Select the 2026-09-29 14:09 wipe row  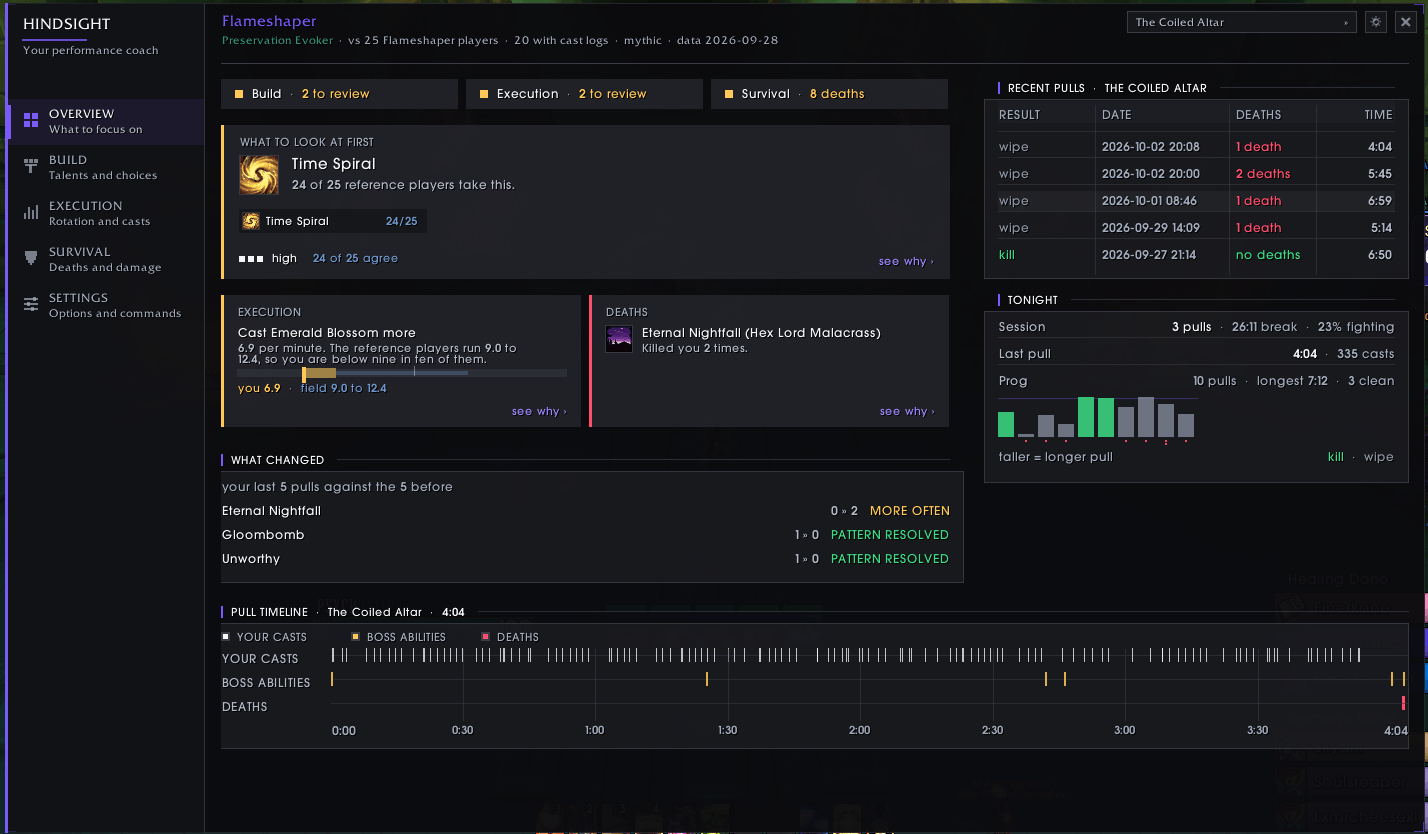(1196, 228)
